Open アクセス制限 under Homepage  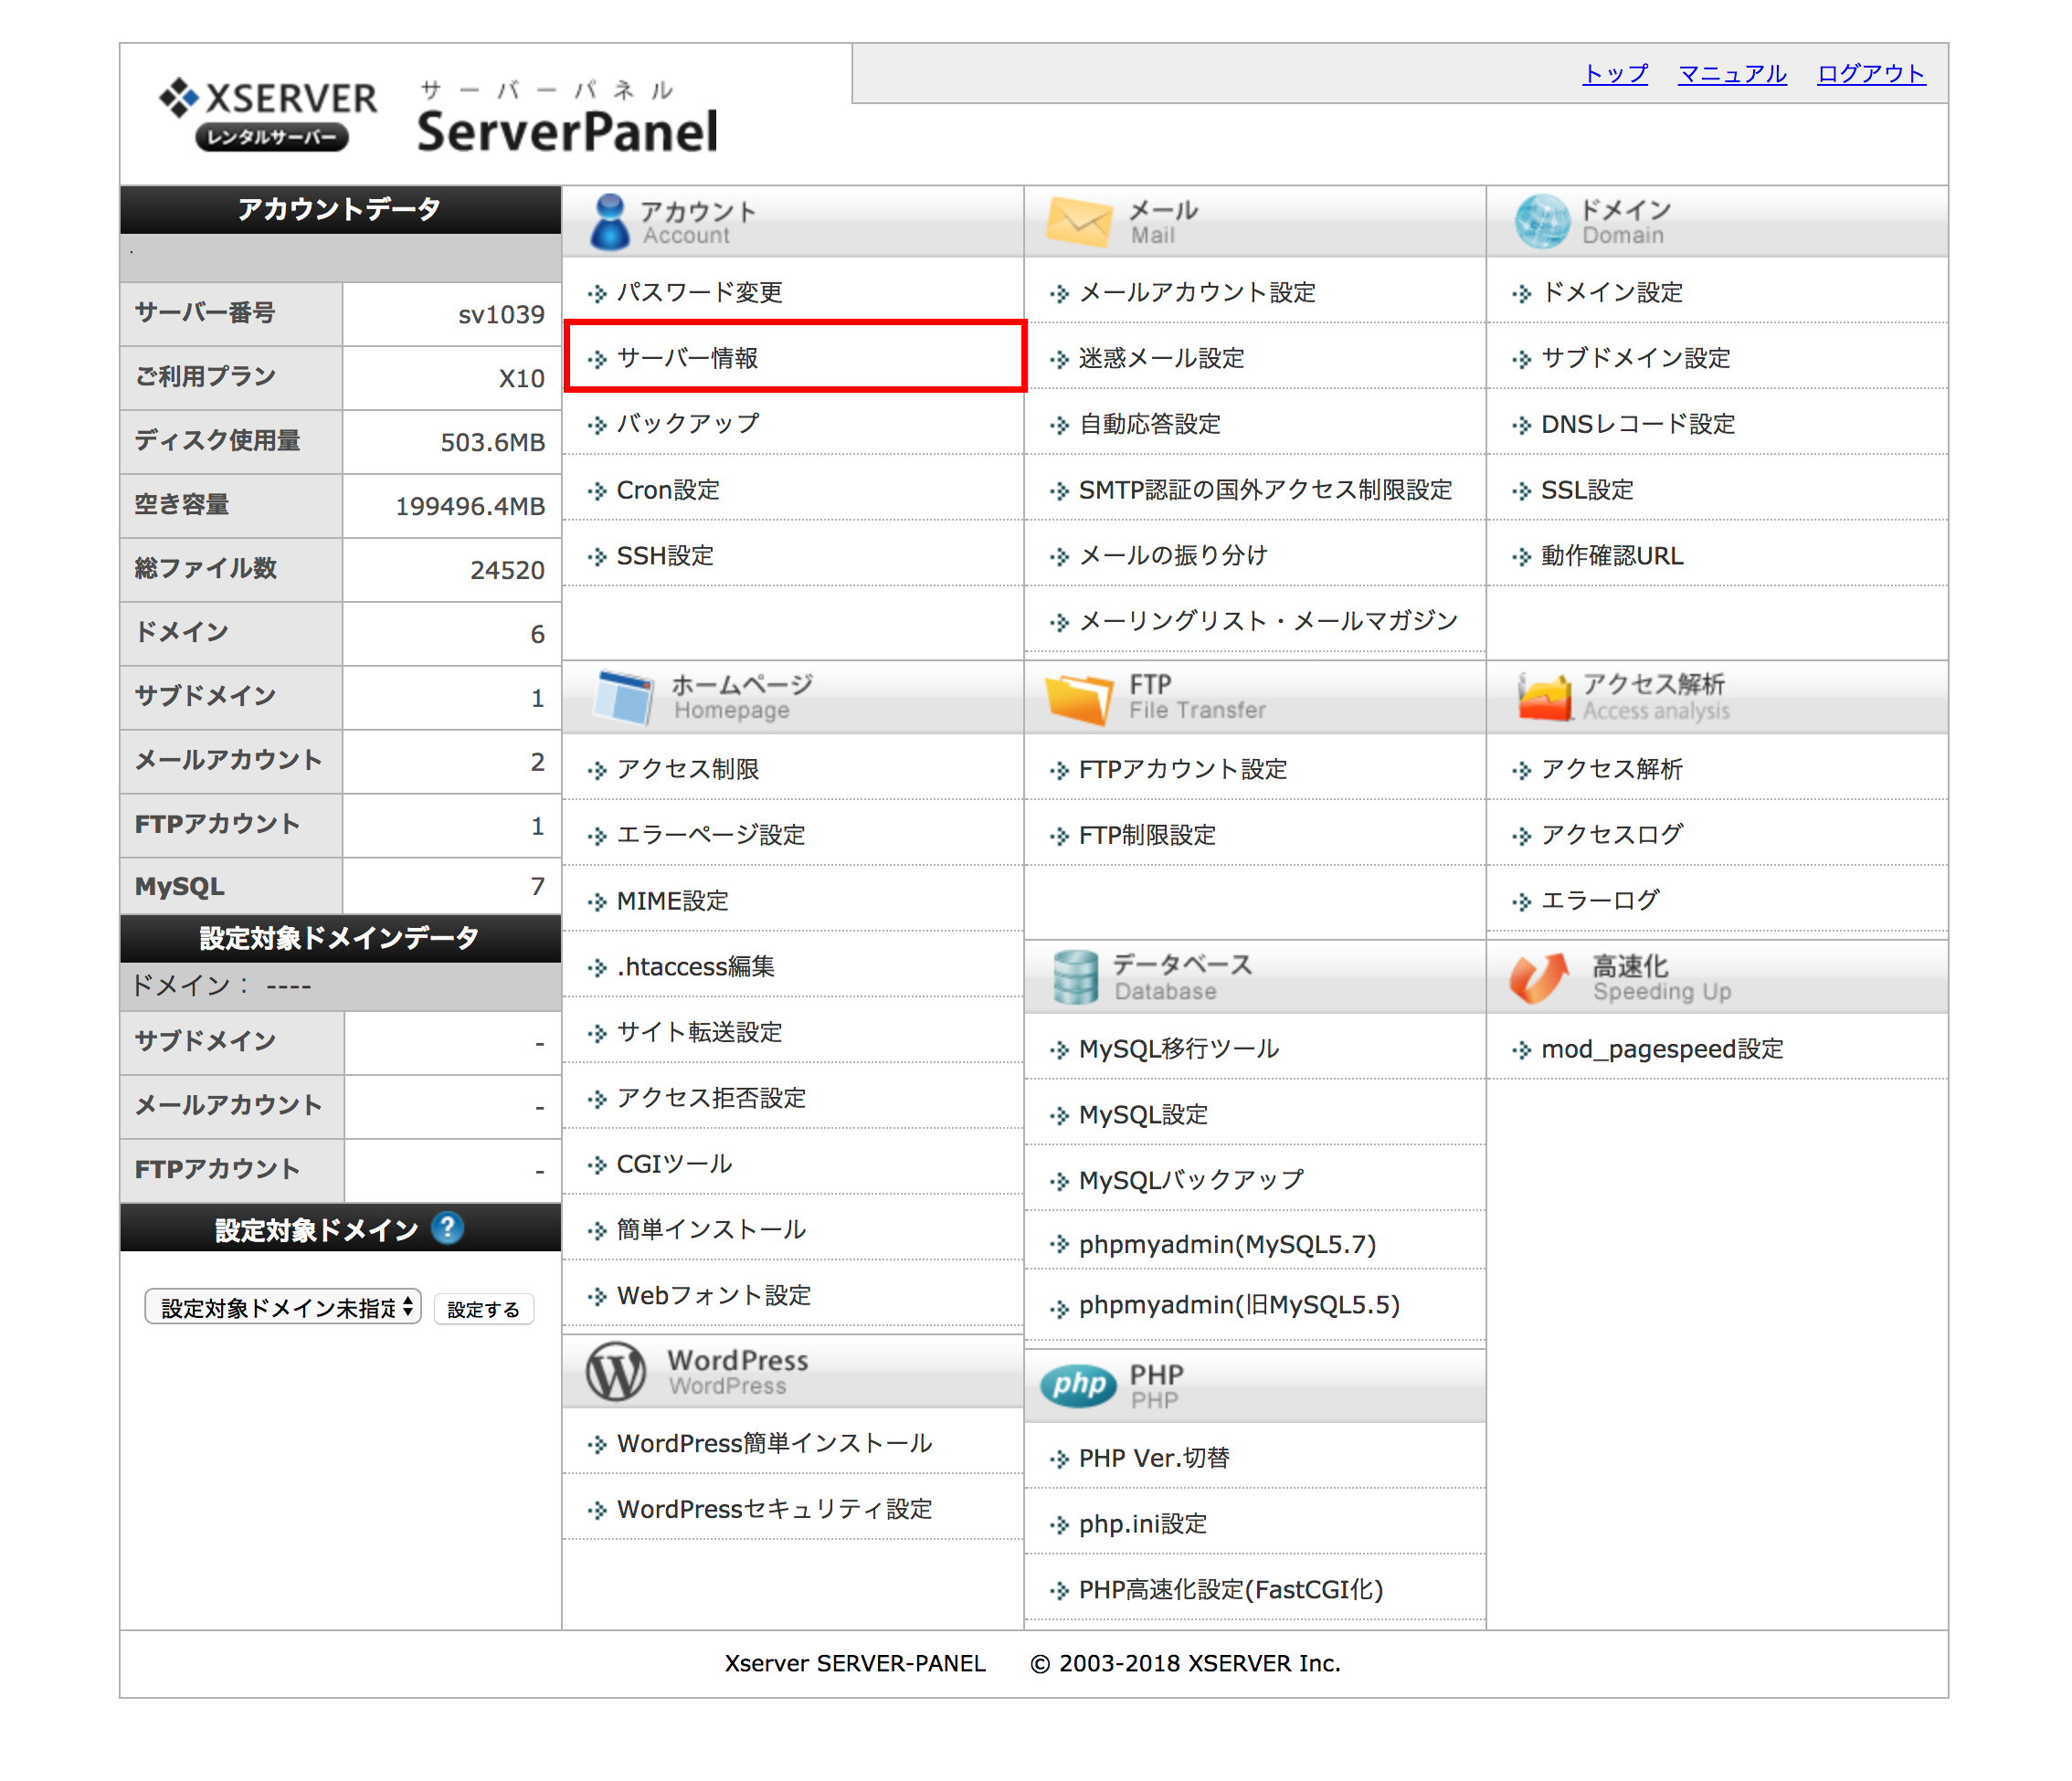[x=688, y=769]
